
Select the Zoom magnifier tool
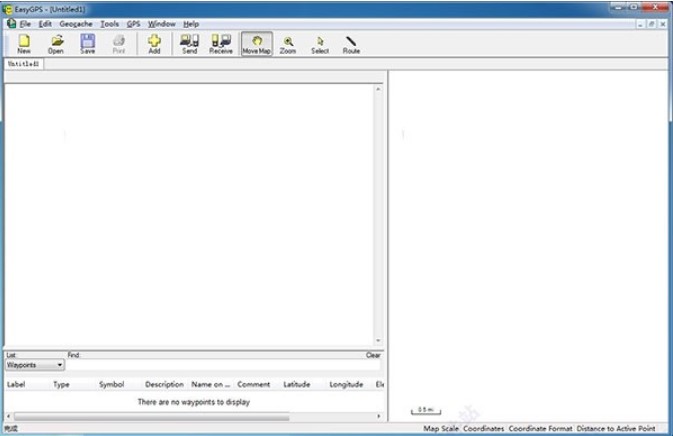[x=288, y=44]
